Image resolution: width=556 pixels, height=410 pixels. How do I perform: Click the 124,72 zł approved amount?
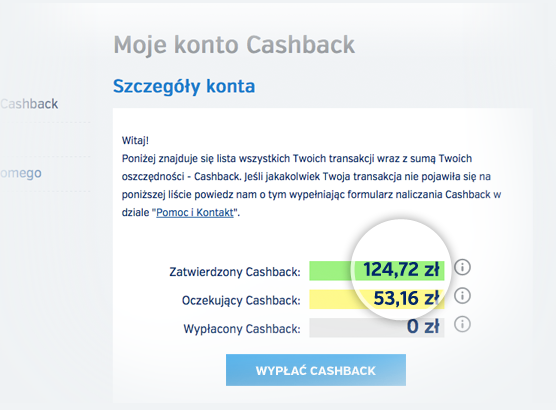pyautogui.click(x=401, y=270)
